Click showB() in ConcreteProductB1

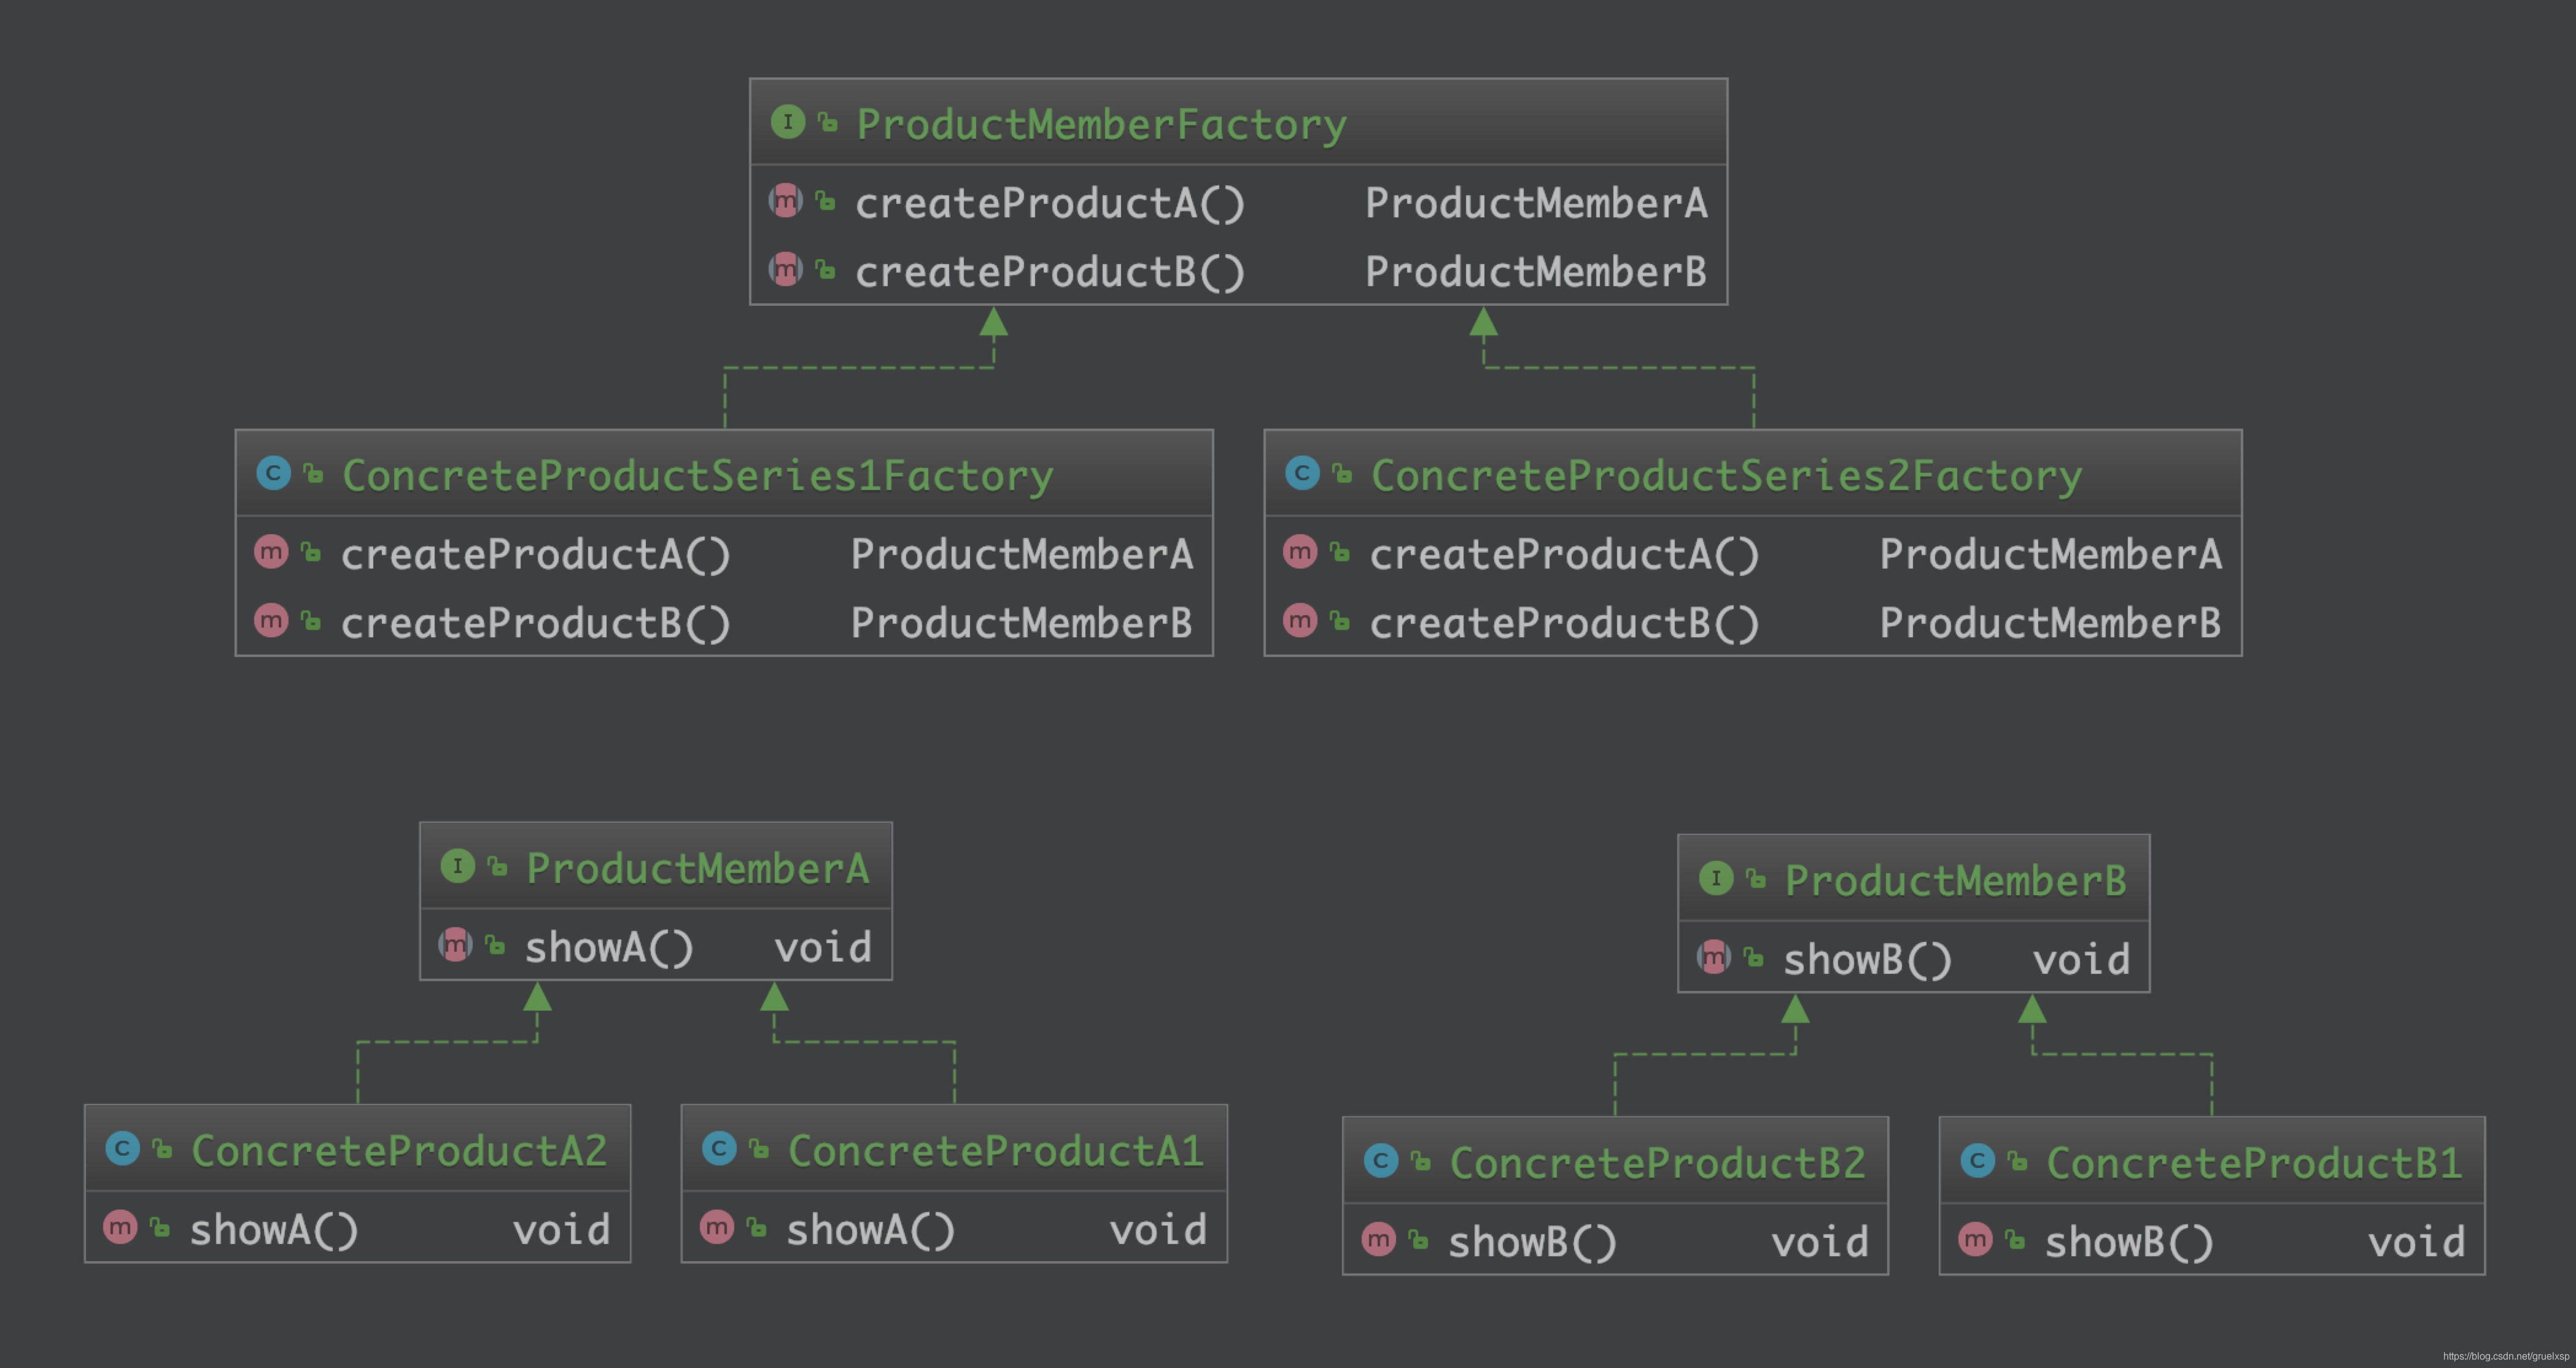pos(2129,1243)
